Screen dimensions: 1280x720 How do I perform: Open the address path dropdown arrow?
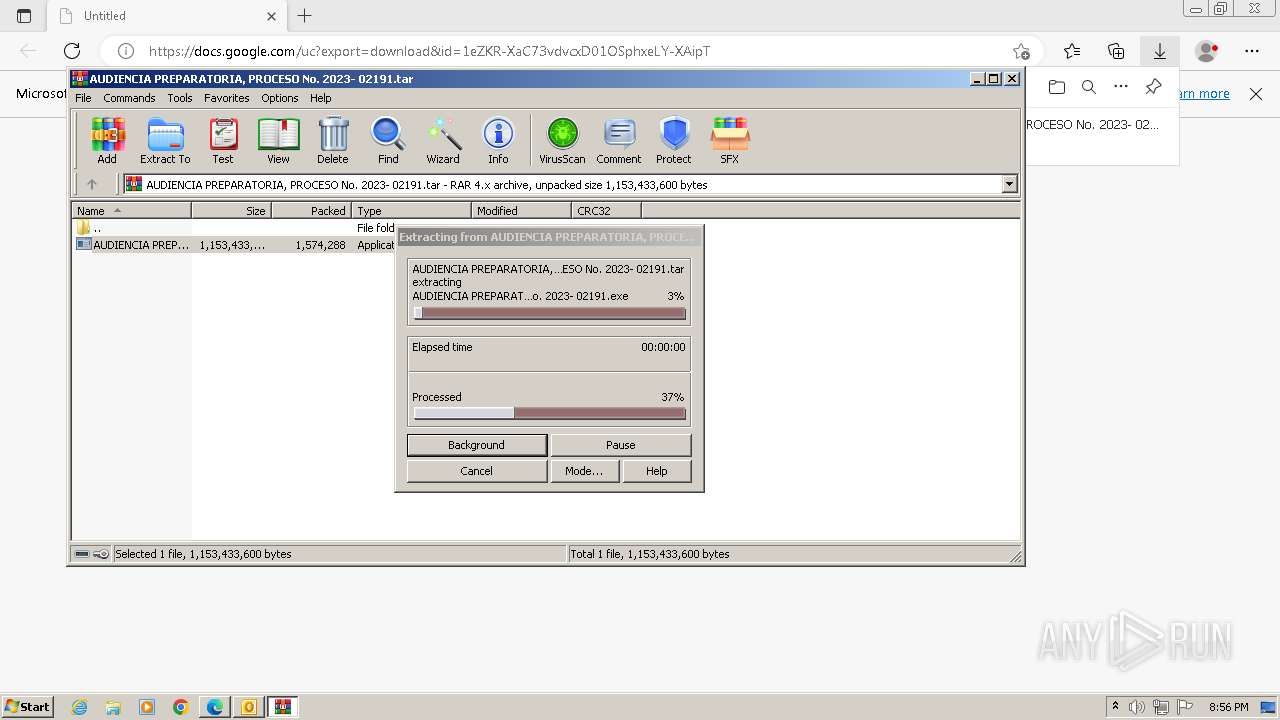(1009, 184)
